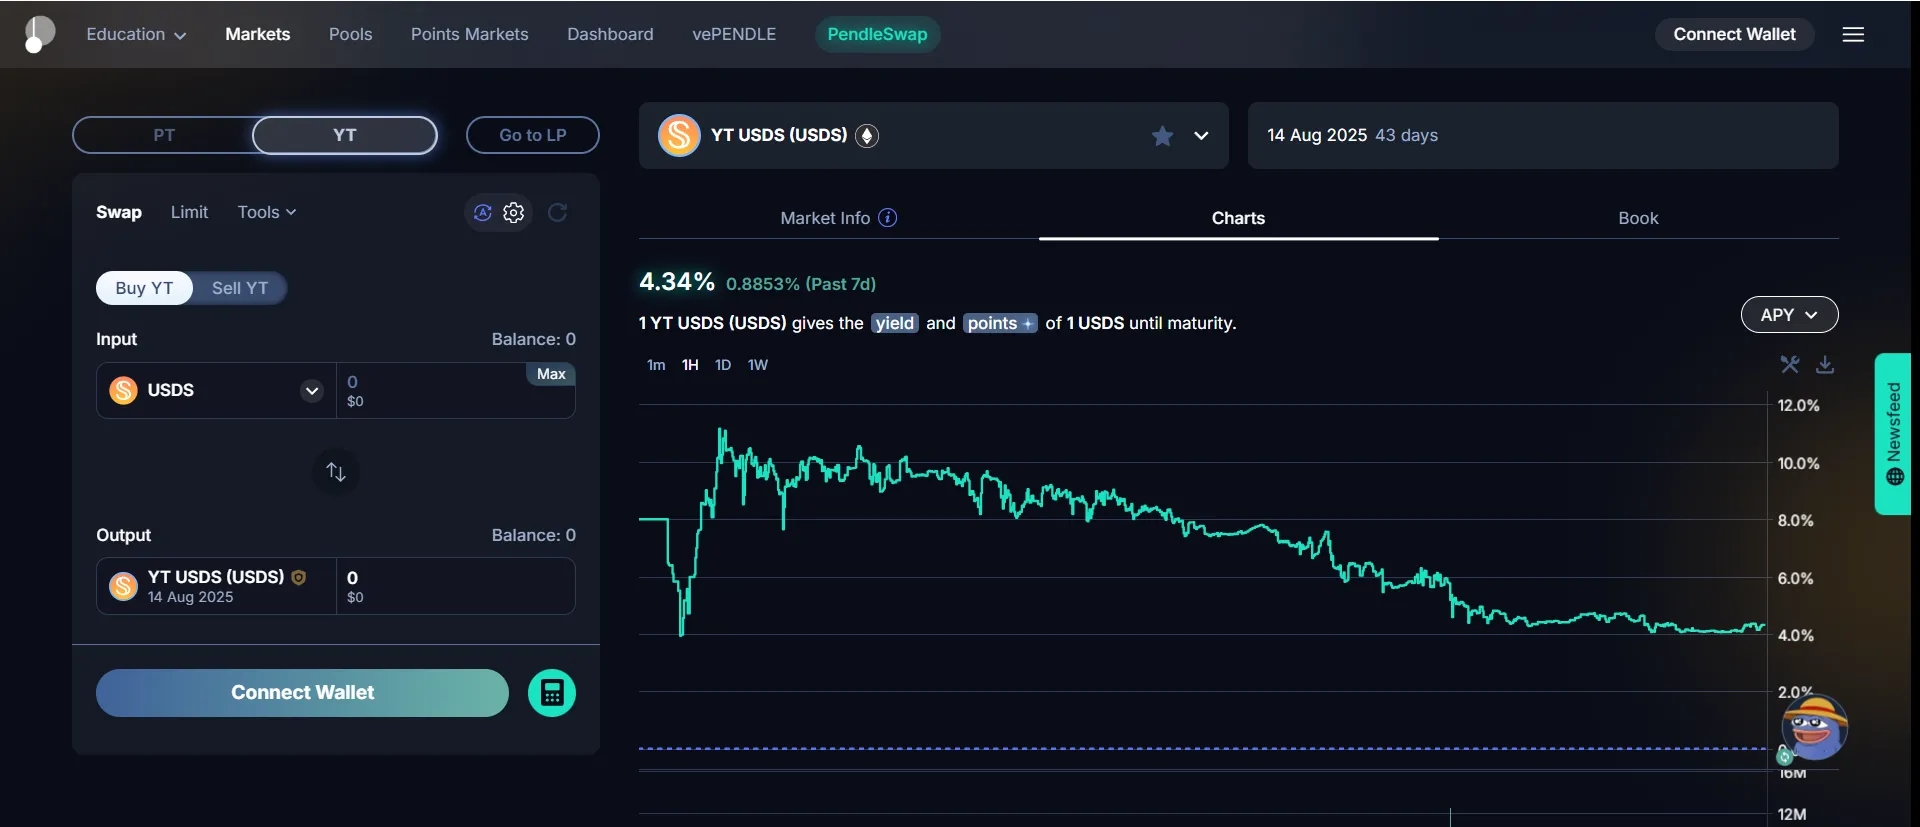Viewport: 1920px width, 827px height.
Task: Open USDS input token selector
Action: [216, 390]
